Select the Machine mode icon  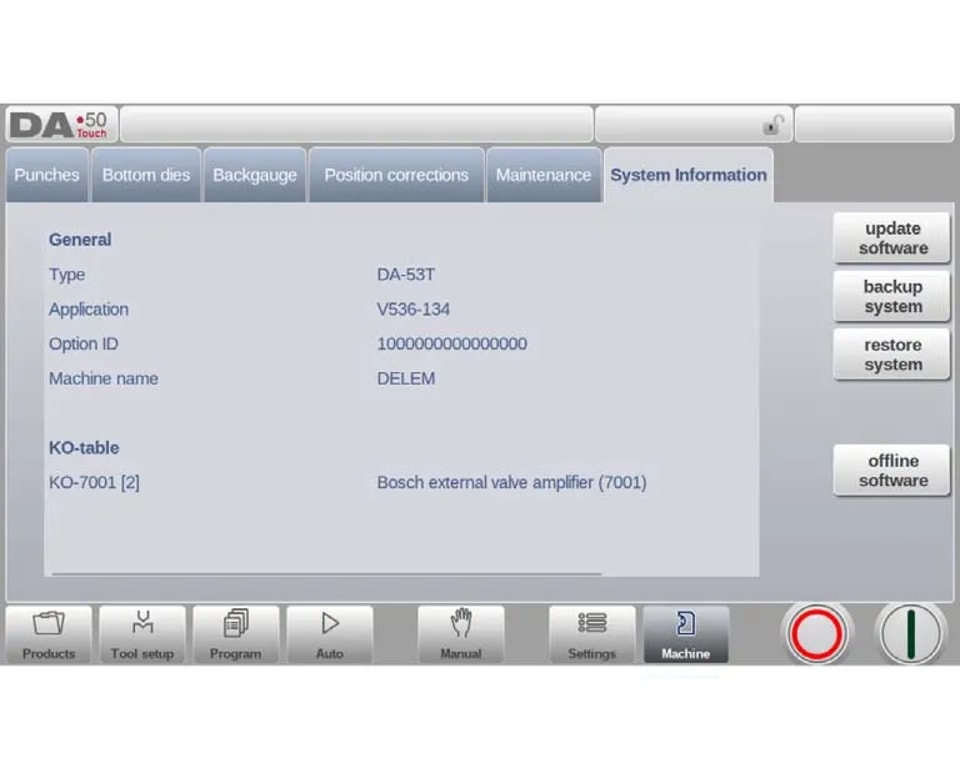point(686,634)
